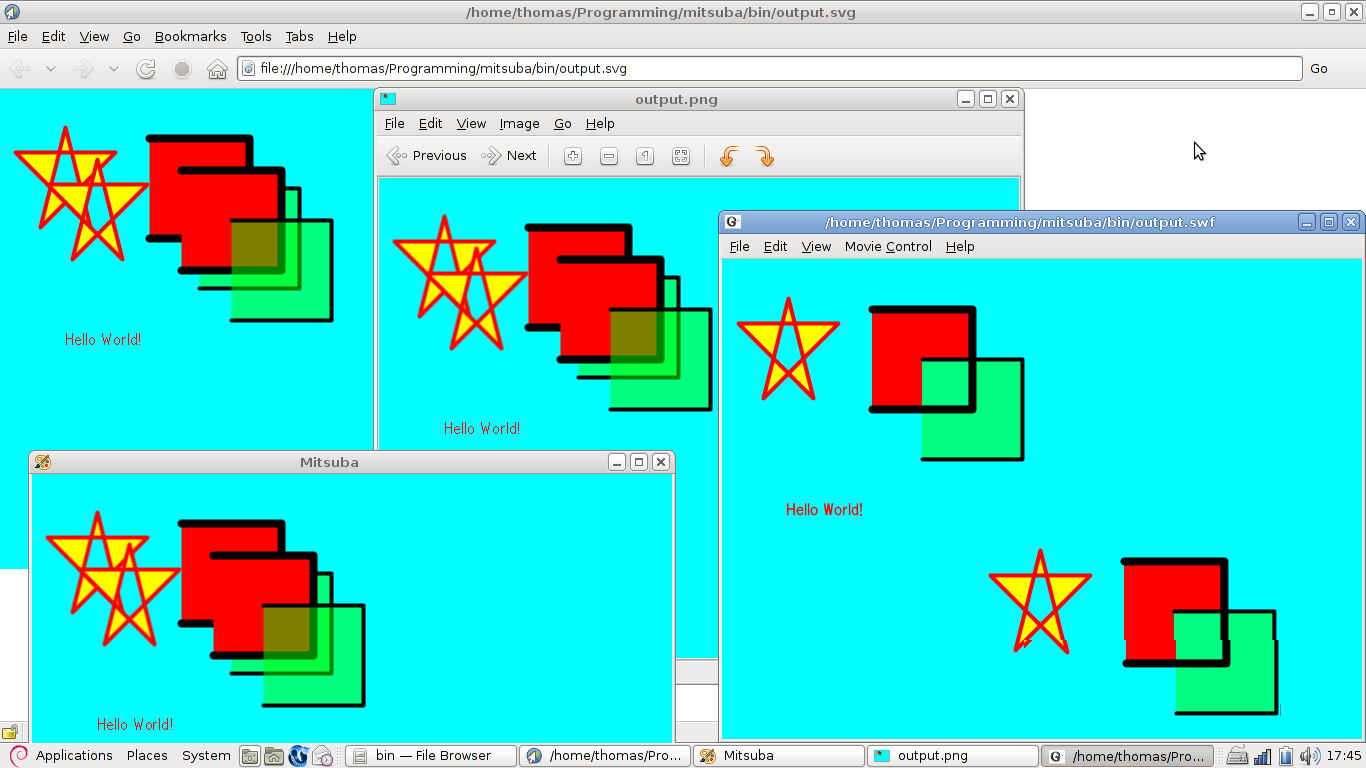1366x768 pixels.
Task: Open the volume control in the system tray
Action: point(1309,756)
